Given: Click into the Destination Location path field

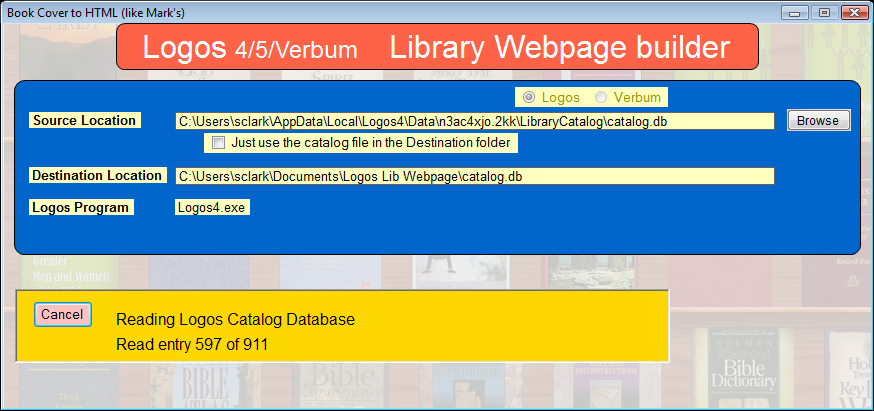Looking at the screenshot, I should pyautogui.click(x=474, y=176).
